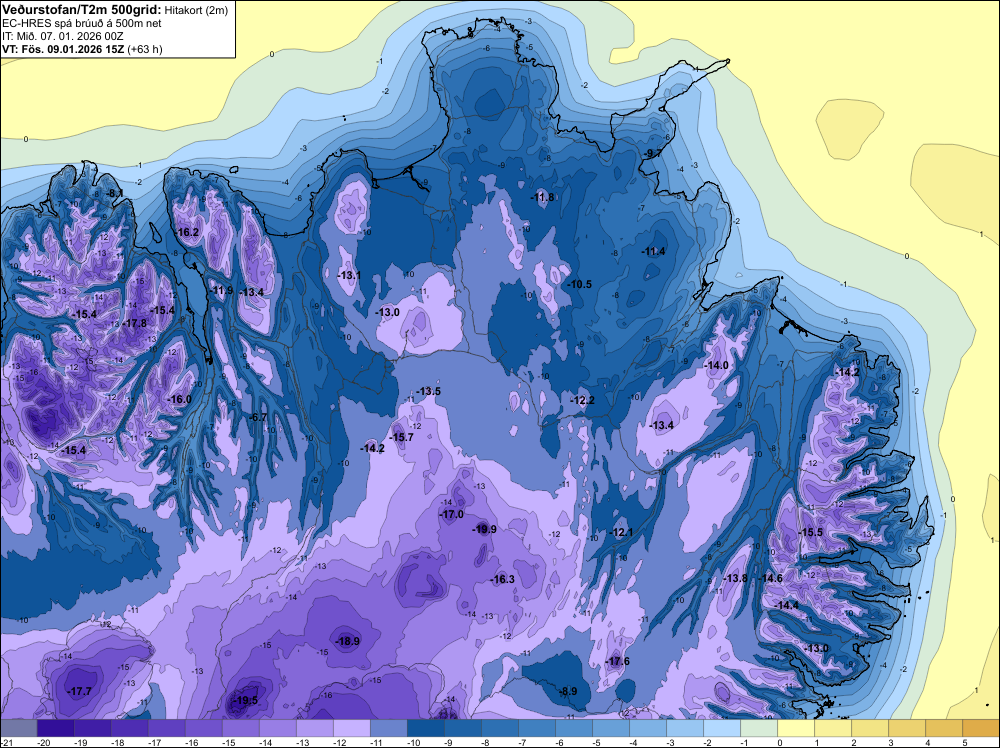Click the -16.0 temperature value on the map
The image size is (1000, 748).
[179, 399]
